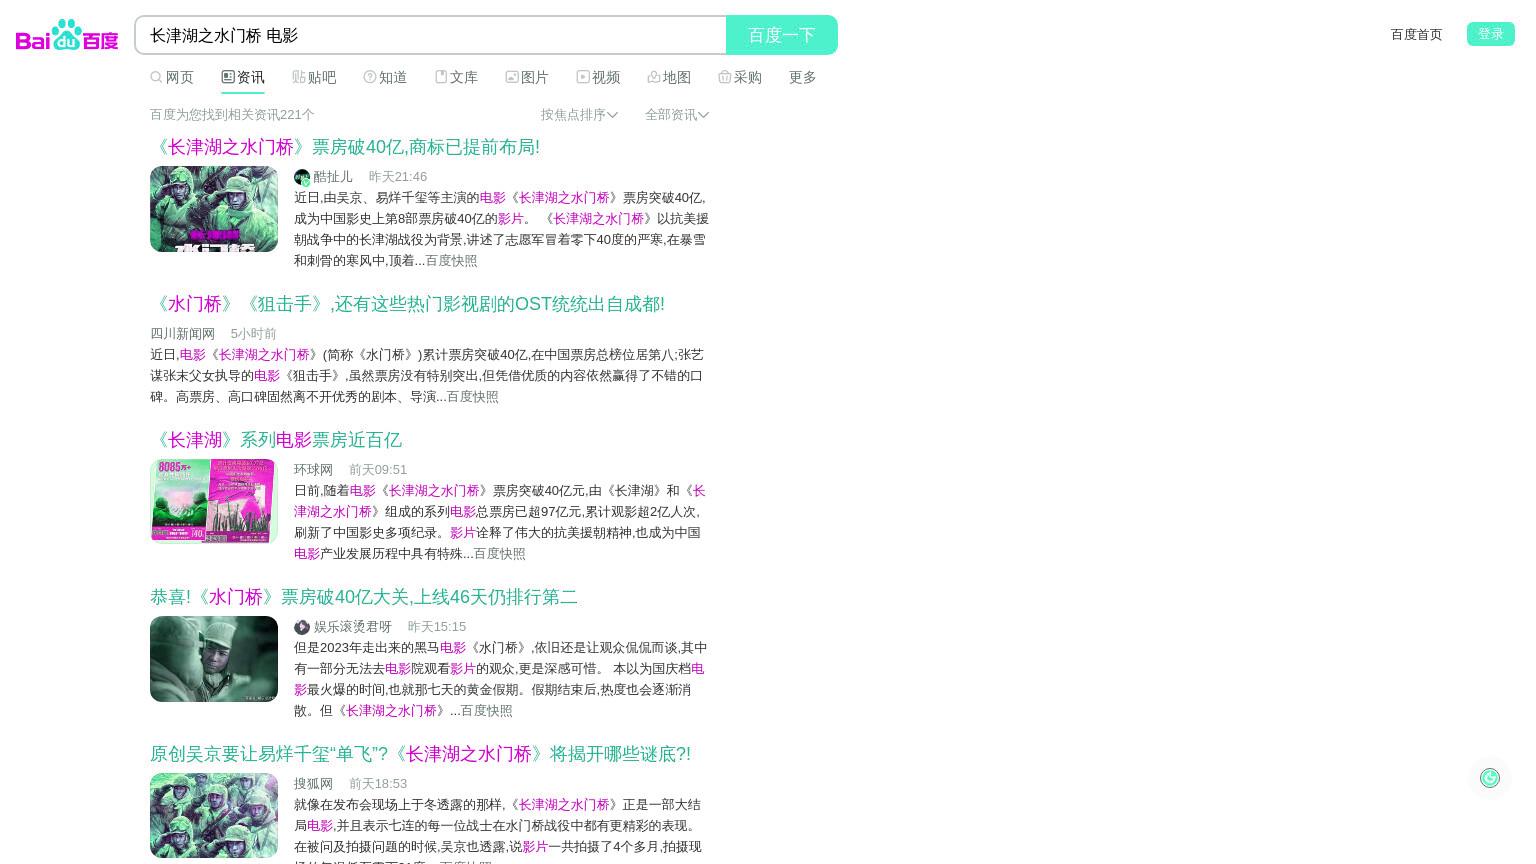Click the 网页 magnifier icon
The image size is (1536, 864).
point(156,77)
